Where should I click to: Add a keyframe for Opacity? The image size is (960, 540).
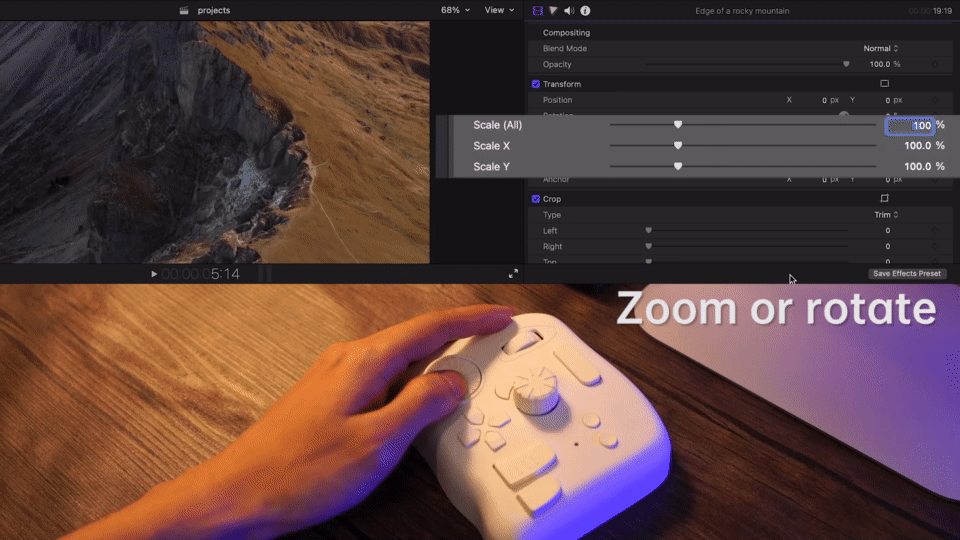click(935, 64)
